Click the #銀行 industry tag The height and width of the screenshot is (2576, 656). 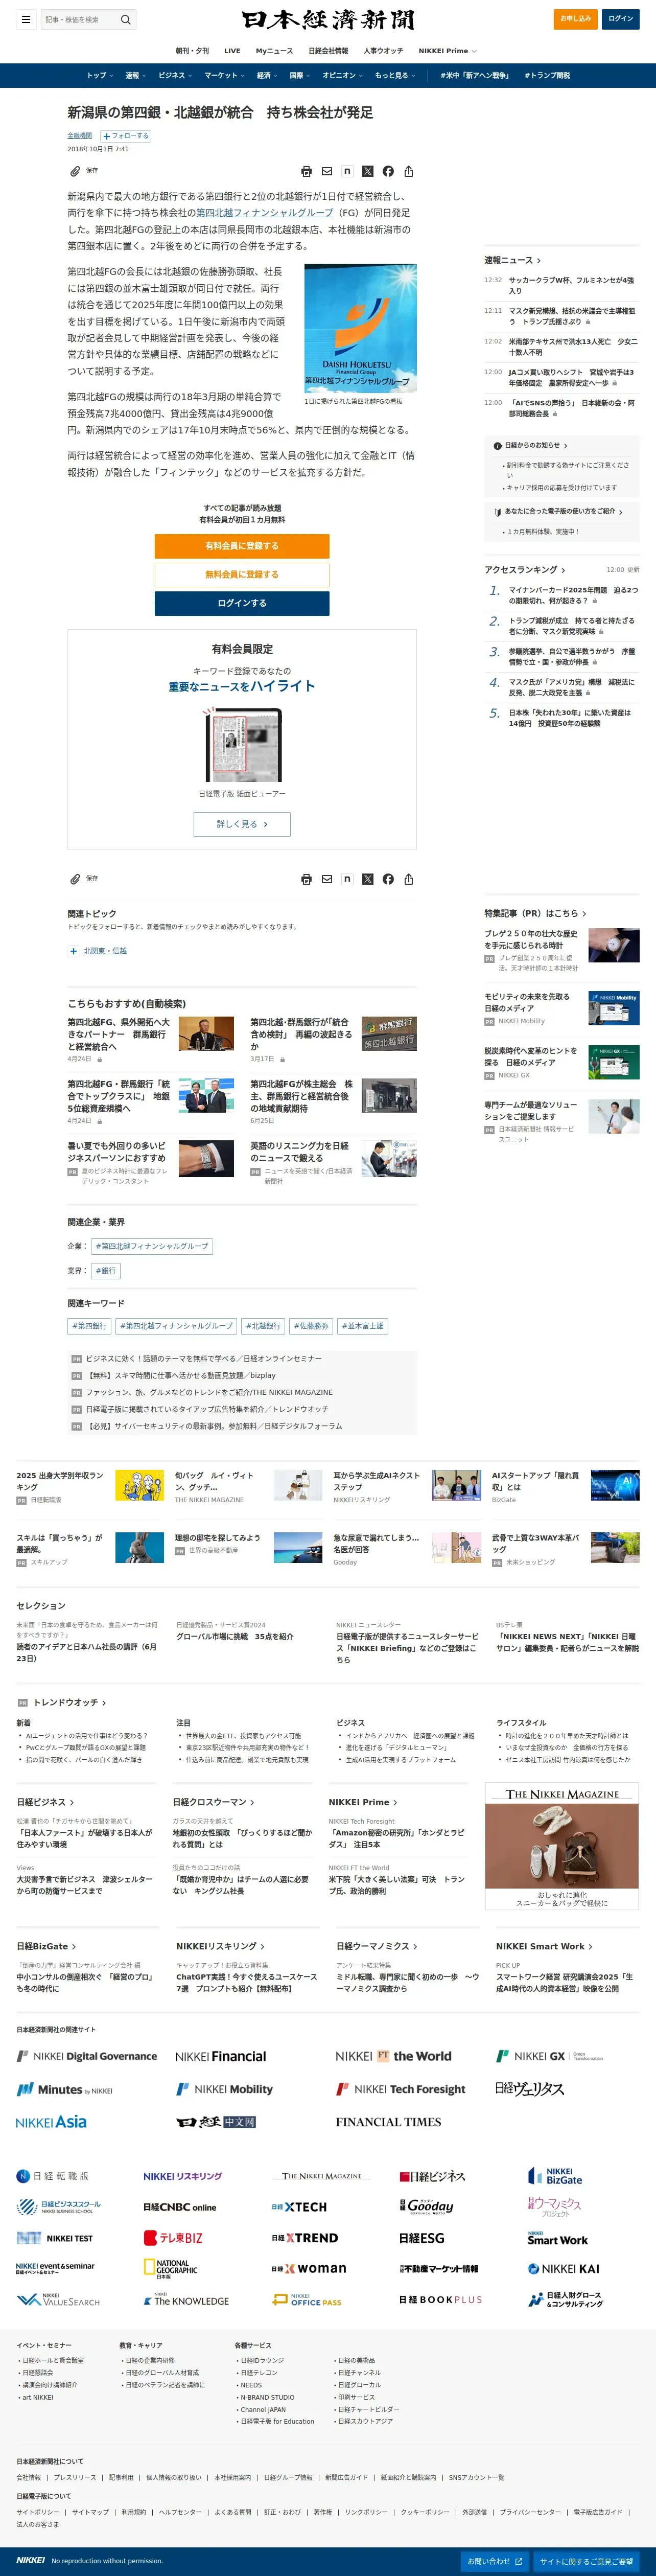(106, 1271)
